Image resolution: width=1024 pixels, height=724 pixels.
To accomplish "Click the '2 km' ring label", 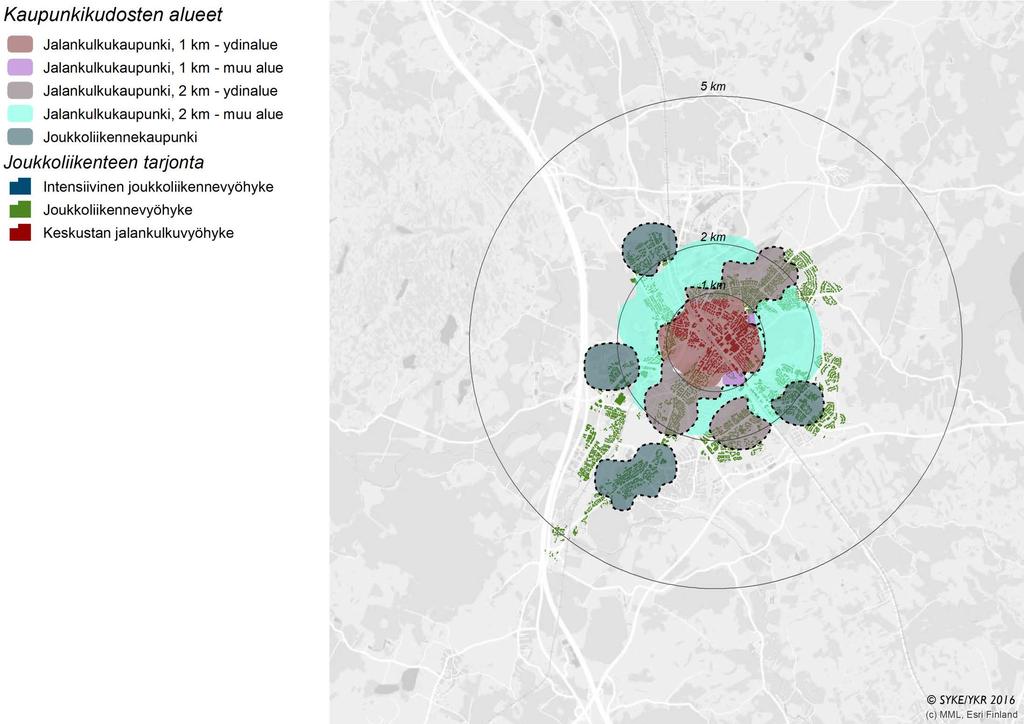I will pos(712,237).
